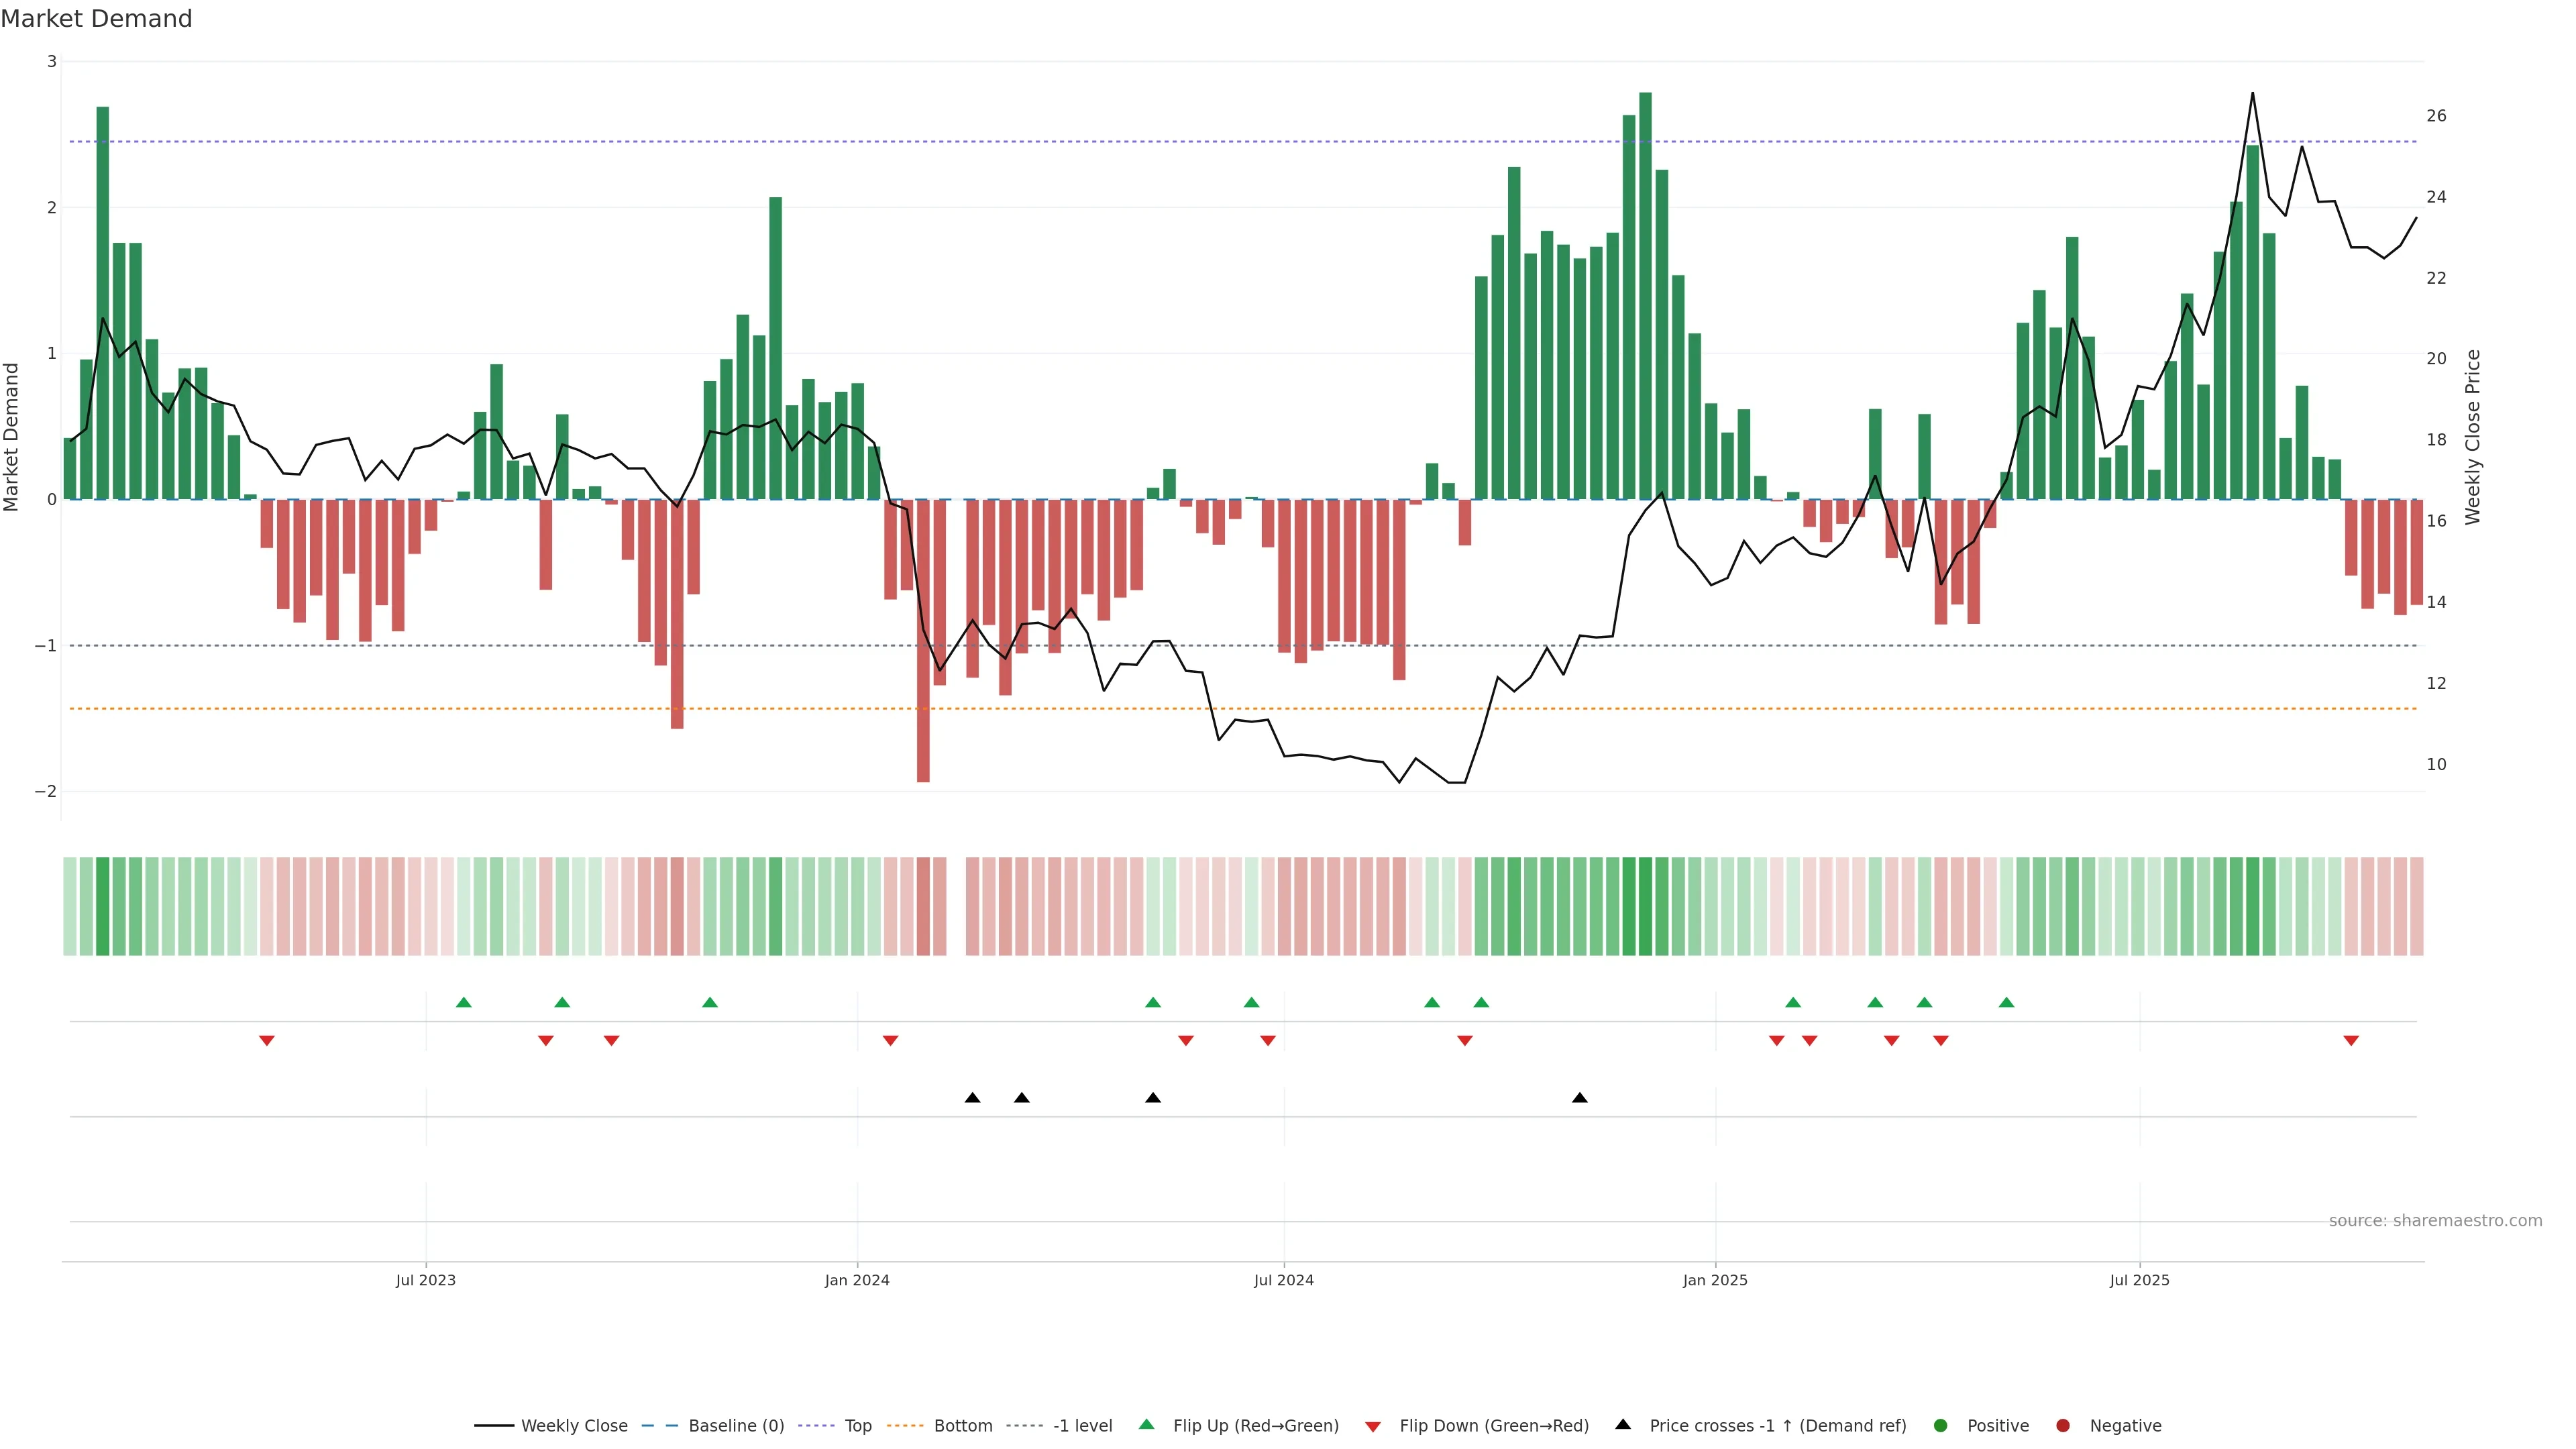
Task: Click the Weekly Close Price axis title
Action: (x=2472, y=437)
